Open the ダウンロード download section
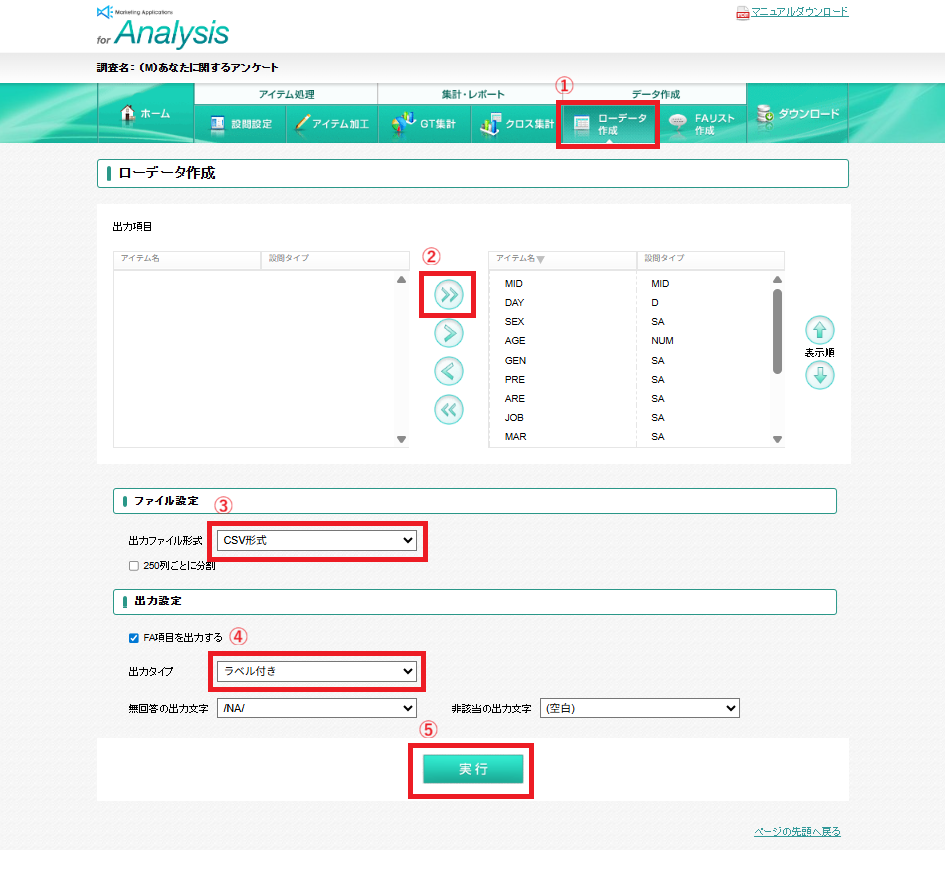Viewport: 945px width, 882px height. pos(798,114)
